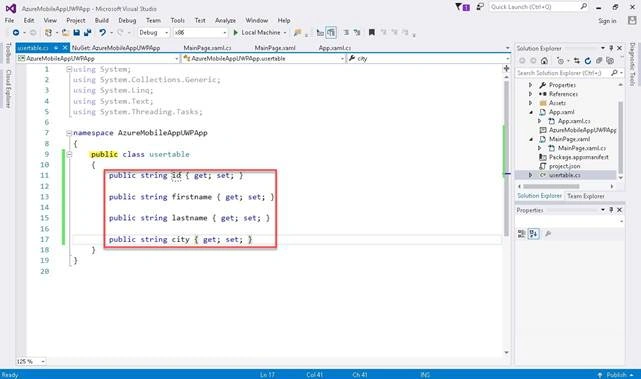Pin the Properties panel
Image resolution: width=641 pixels, height=379 pixels.
click(611, 210)
